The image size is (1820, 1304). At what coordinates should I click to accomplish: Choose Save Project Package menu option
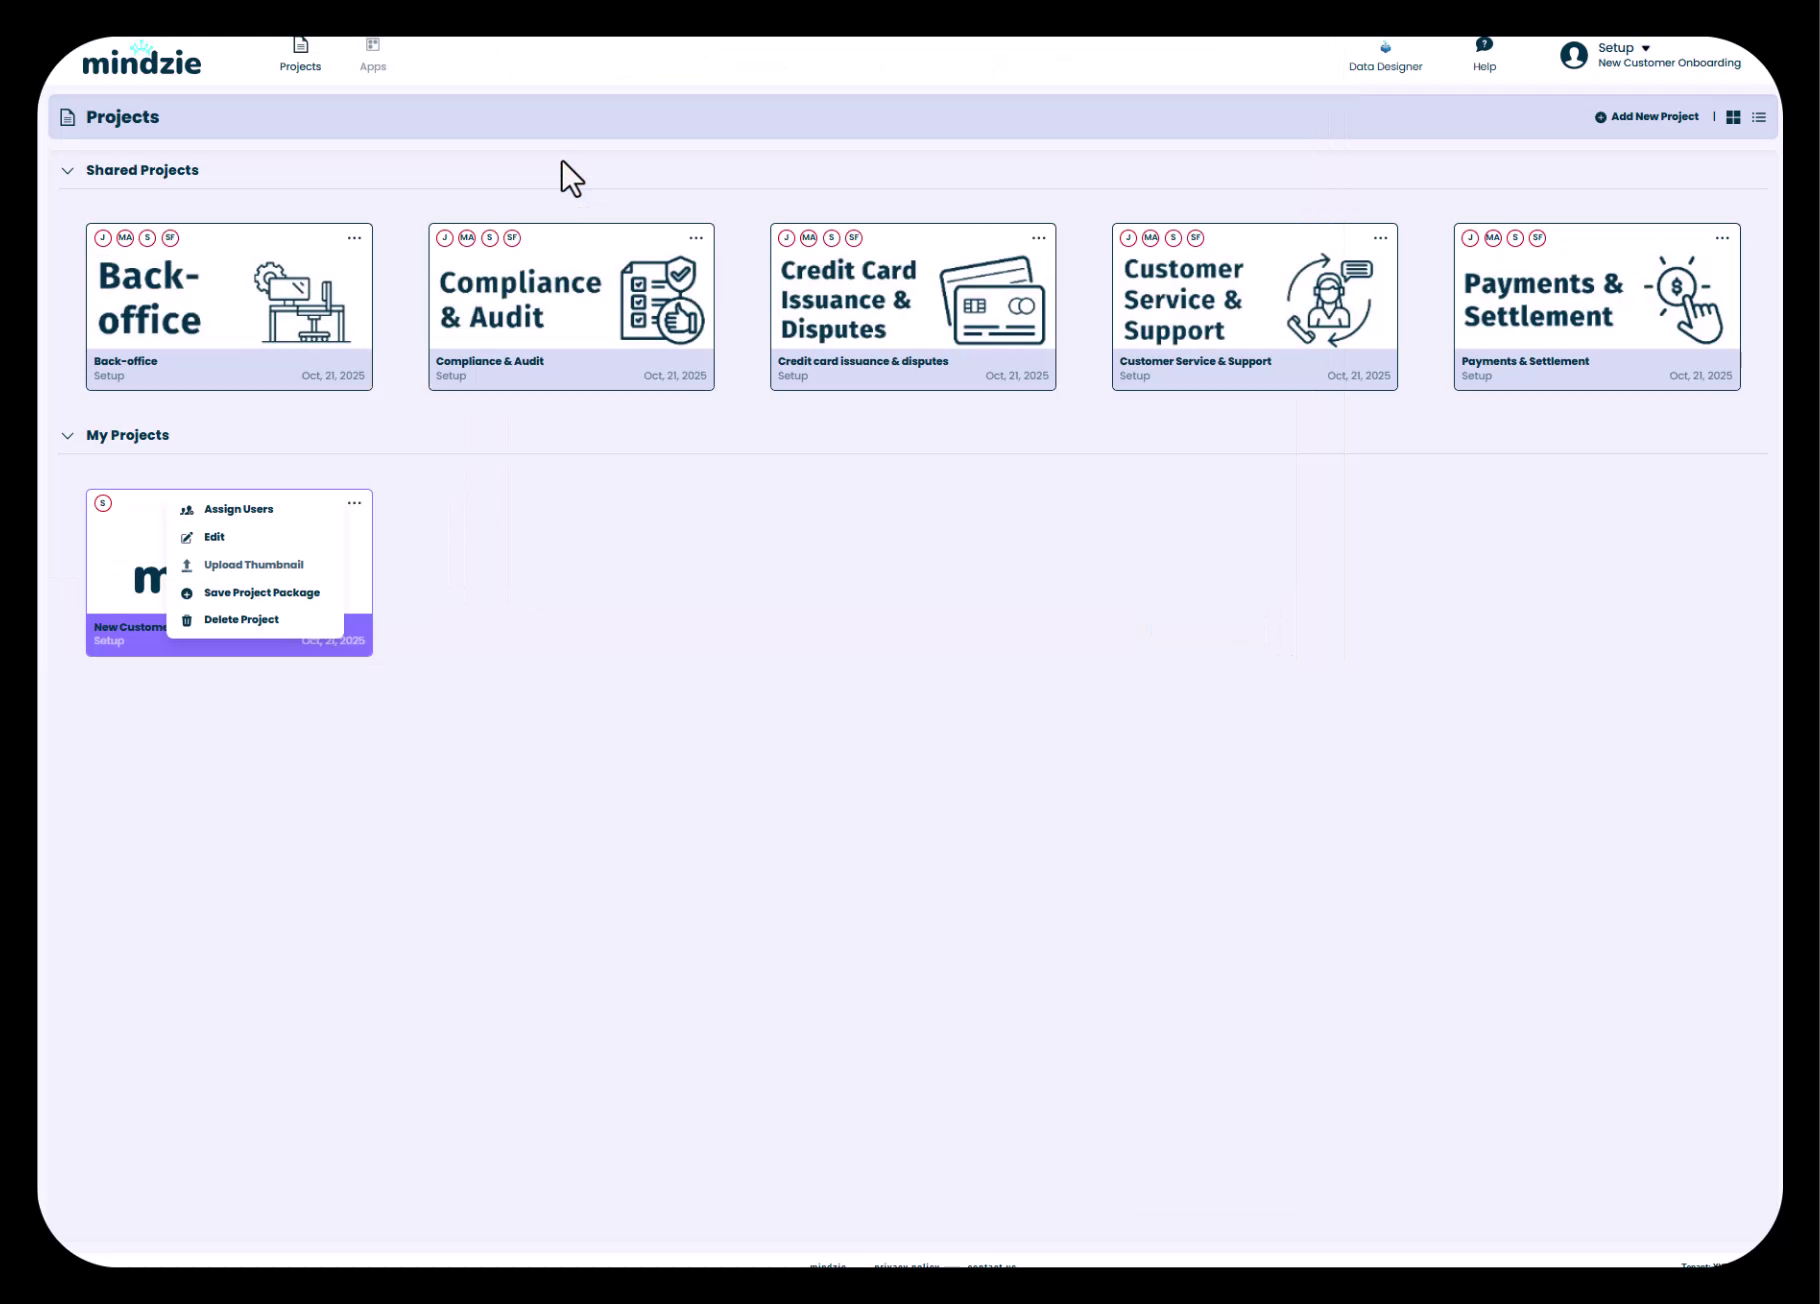[261, 593]
